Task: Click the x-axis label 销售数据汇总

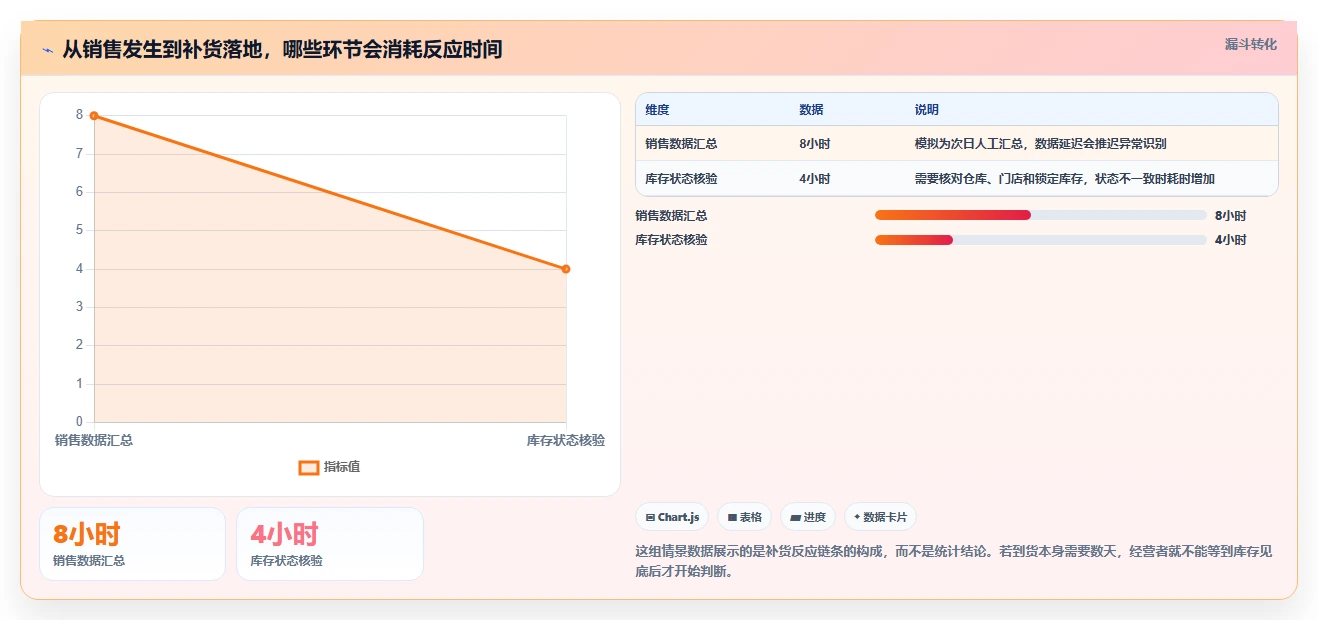Action: pyautogui.click(x=94, y=440)
